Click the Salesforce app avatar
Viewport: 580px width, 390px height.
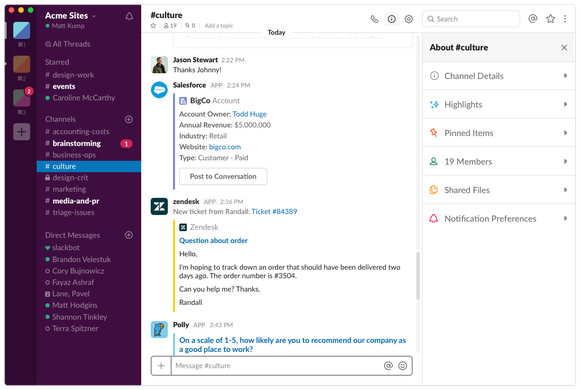(159, 90)
